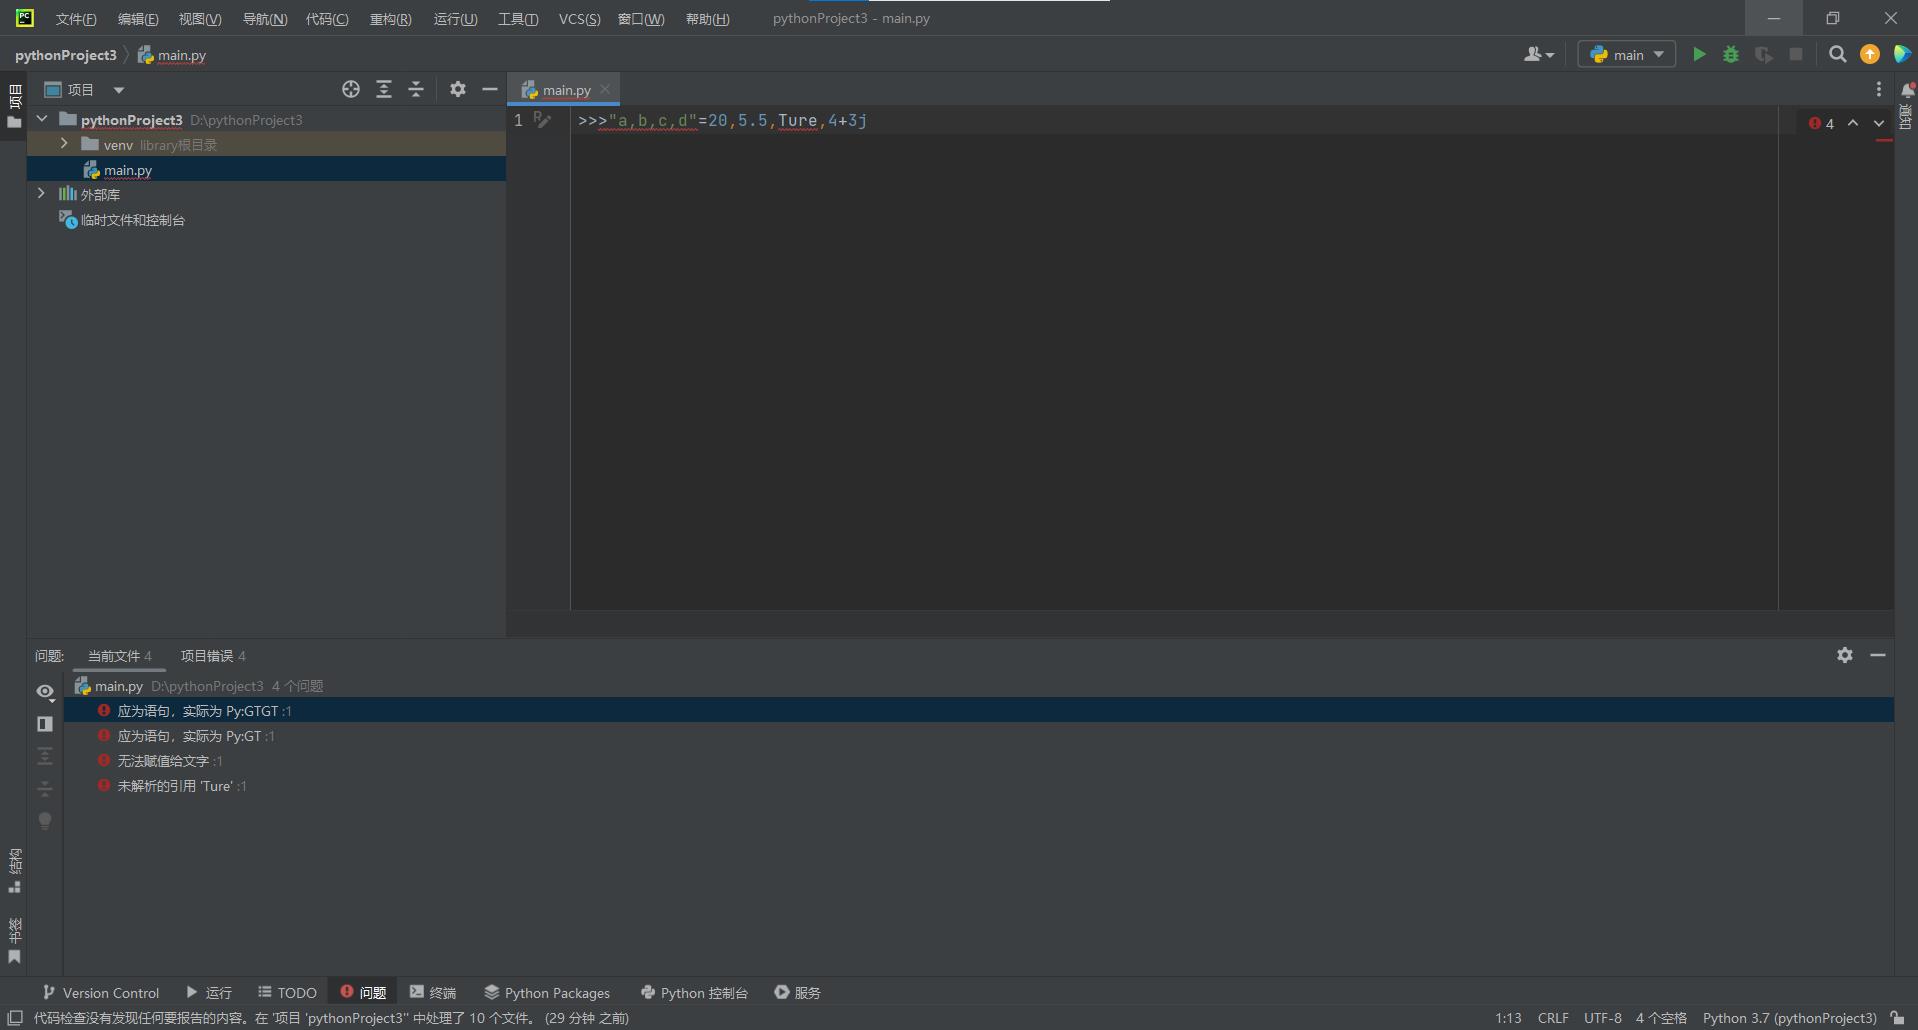Expand all items in the project tree

pyautogui.click(x=383, y=90)
